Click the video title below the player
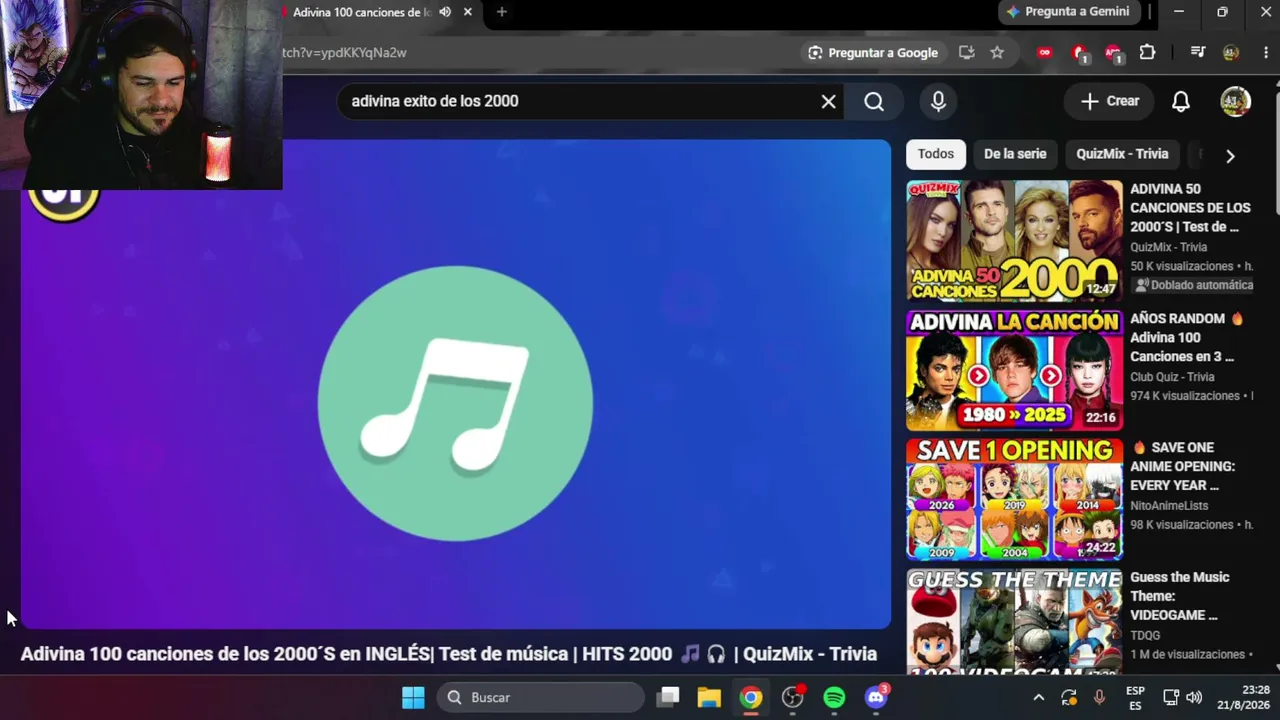The image size is (1280, 720). pos(449,654)
